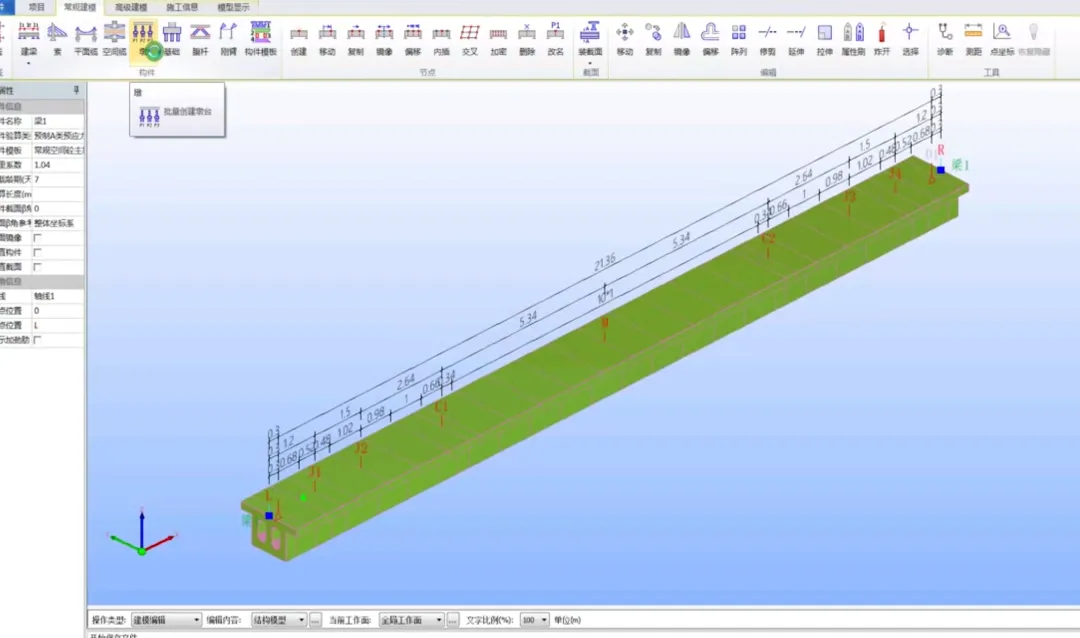Select the 刚臂 rigid arm tool

click(x=228, y=38)
